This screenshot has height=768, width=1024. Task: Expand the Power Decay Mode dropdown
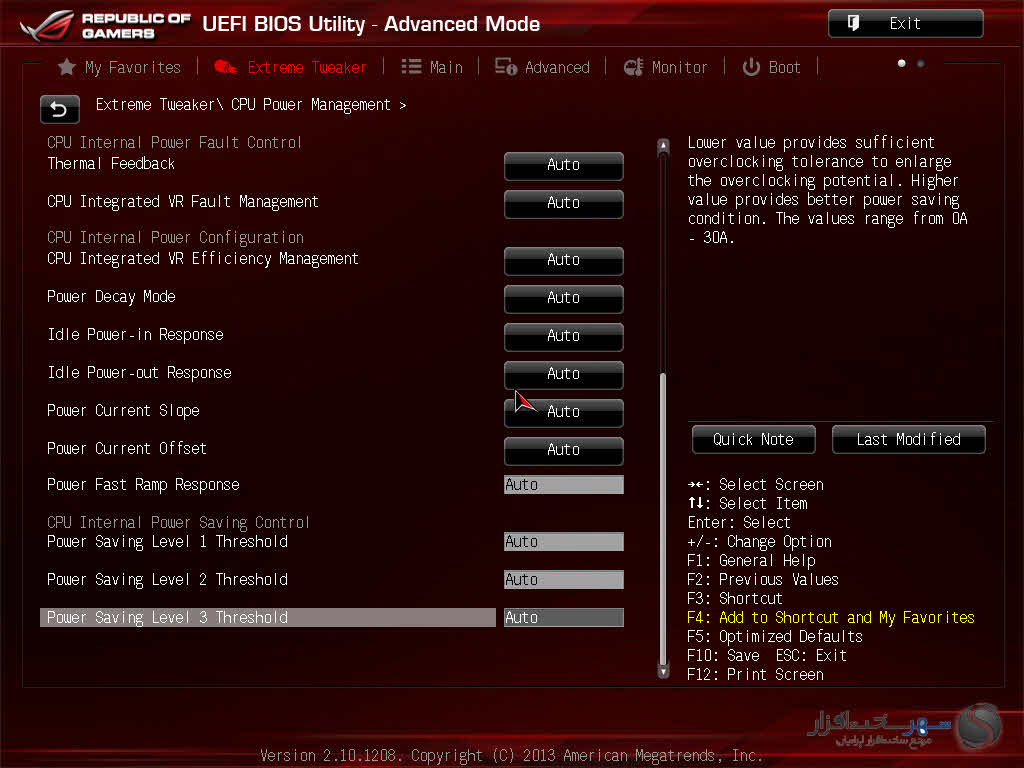tap(563, 298)
